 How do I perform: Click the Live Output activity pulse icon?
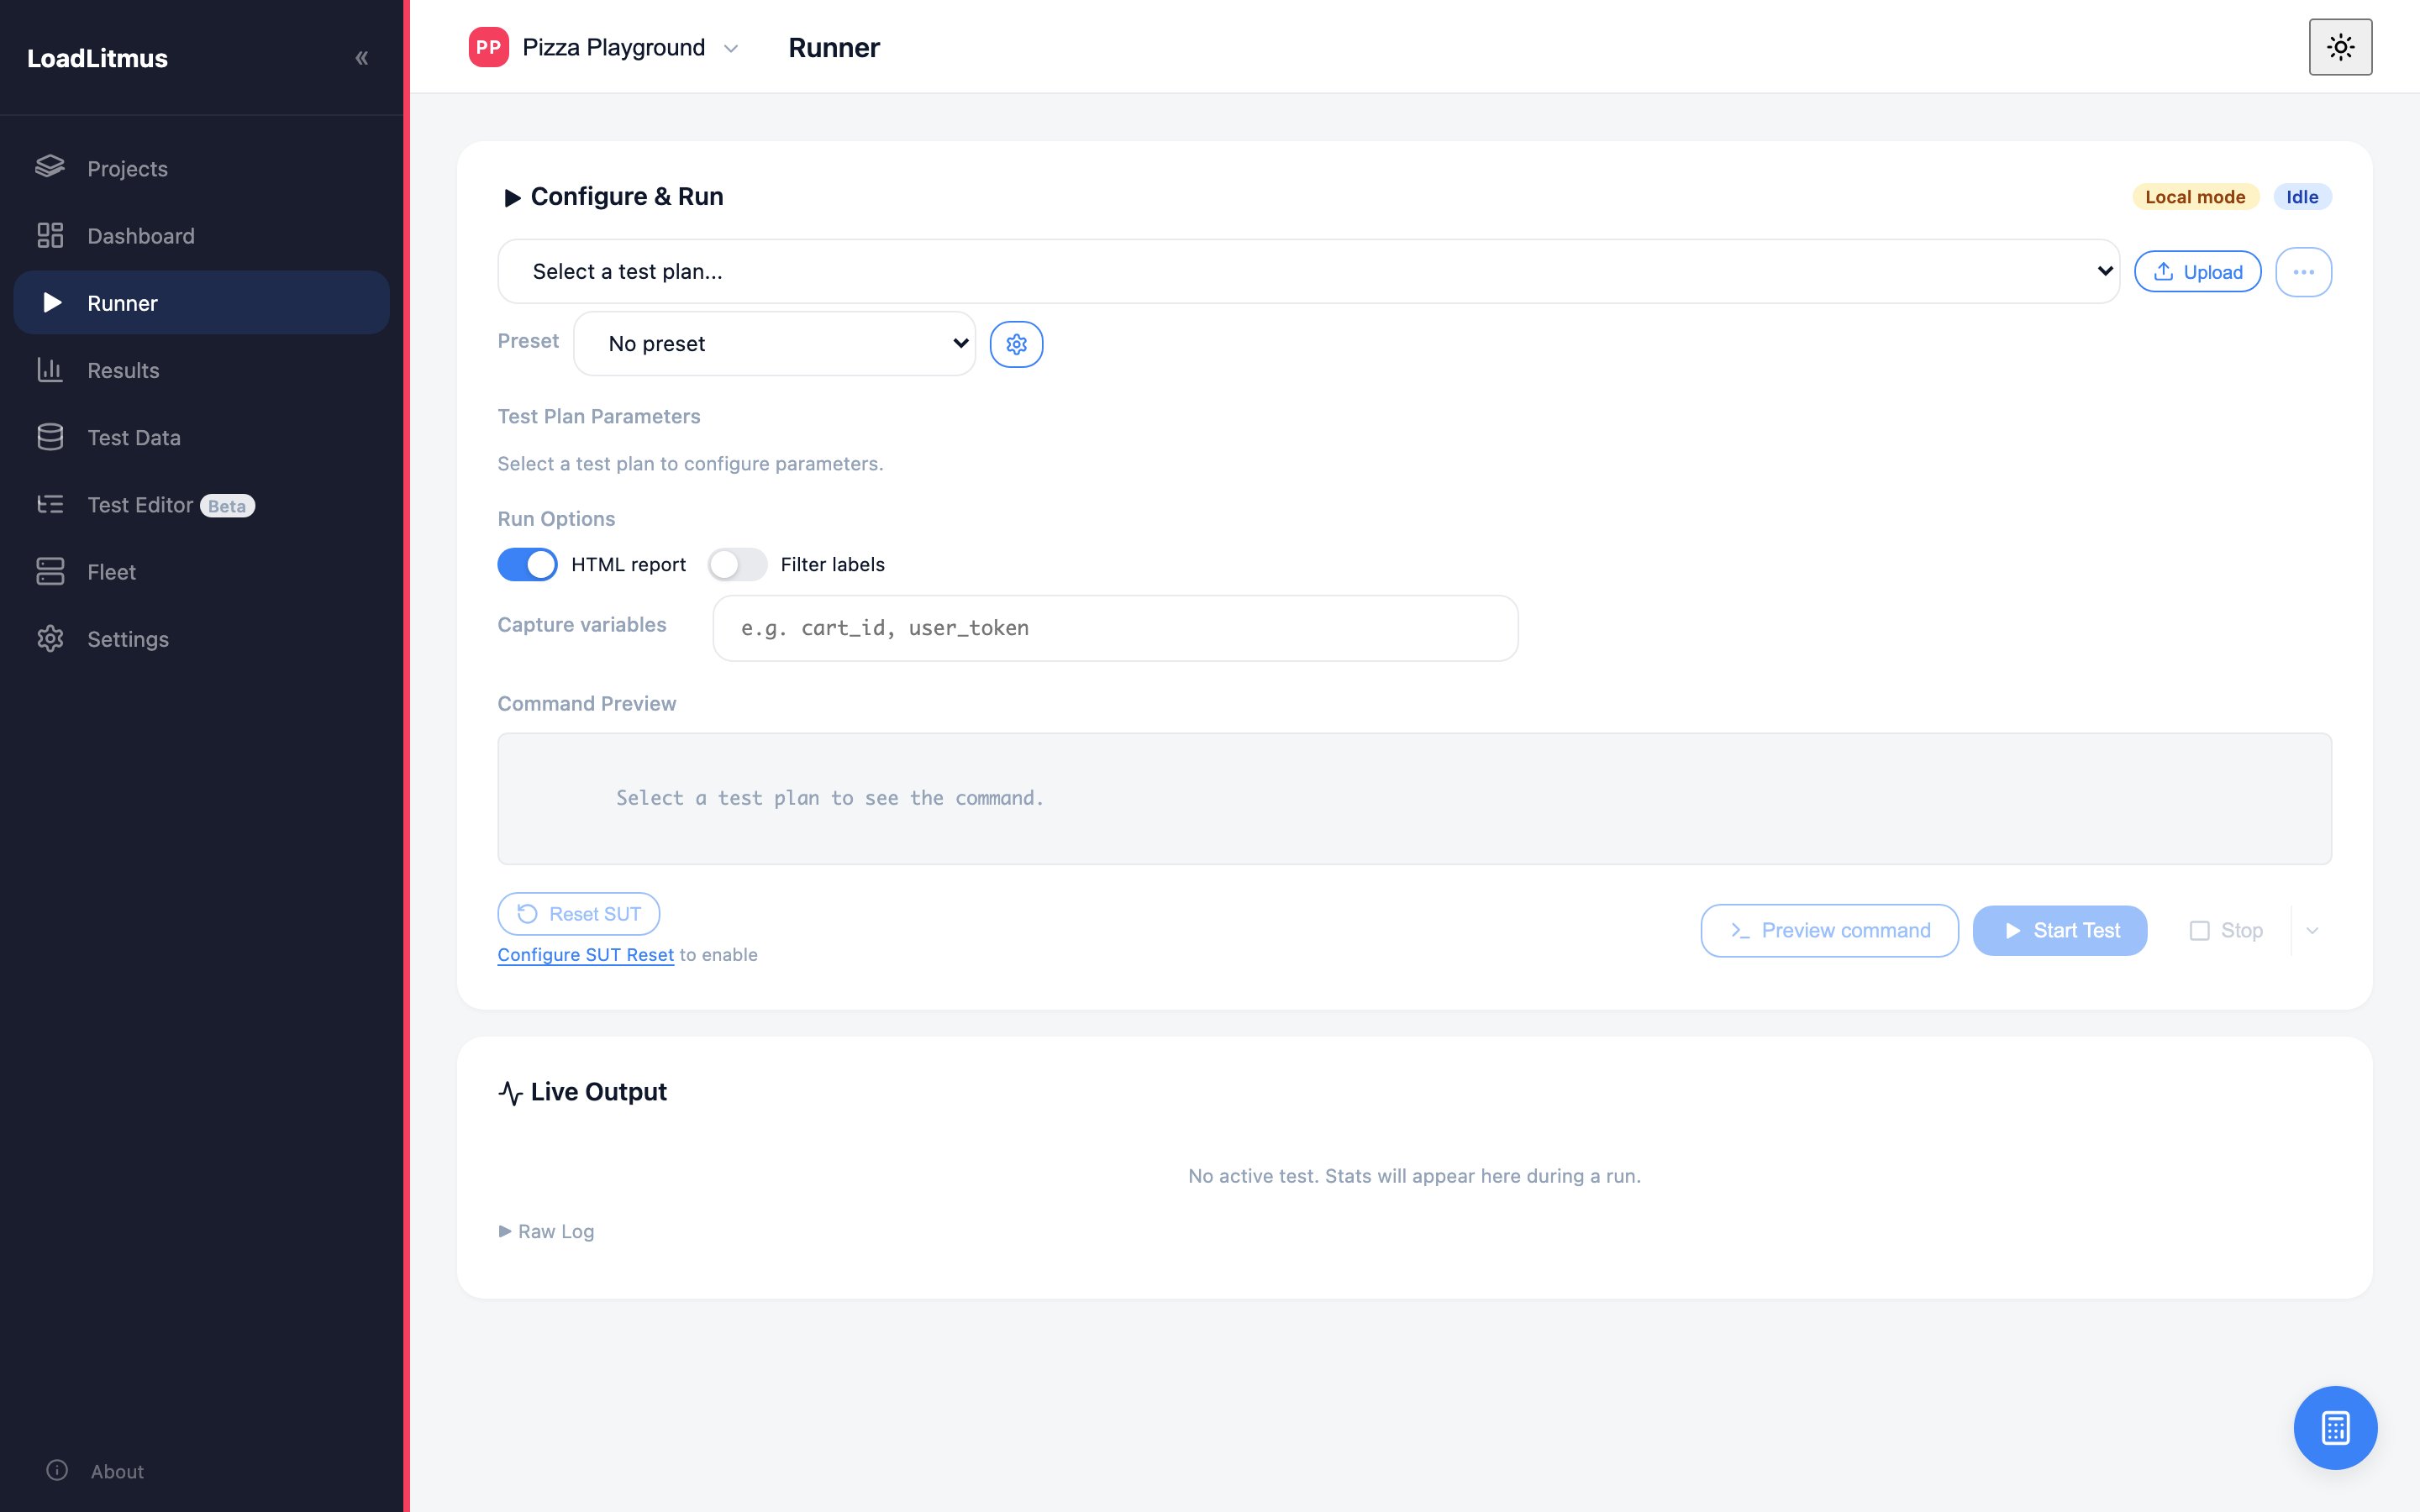coord(510,1092)
